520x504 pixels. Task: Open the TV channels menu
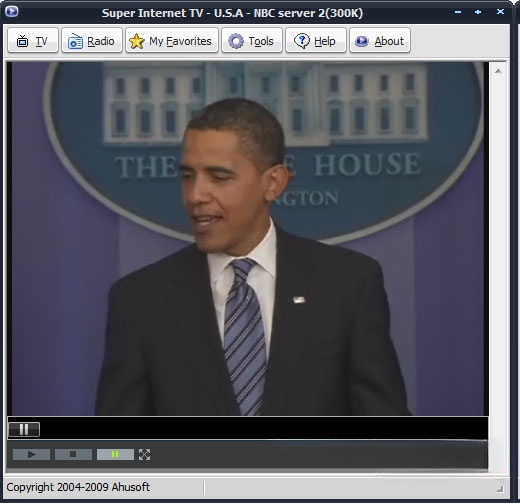click(x=33, y=41)
